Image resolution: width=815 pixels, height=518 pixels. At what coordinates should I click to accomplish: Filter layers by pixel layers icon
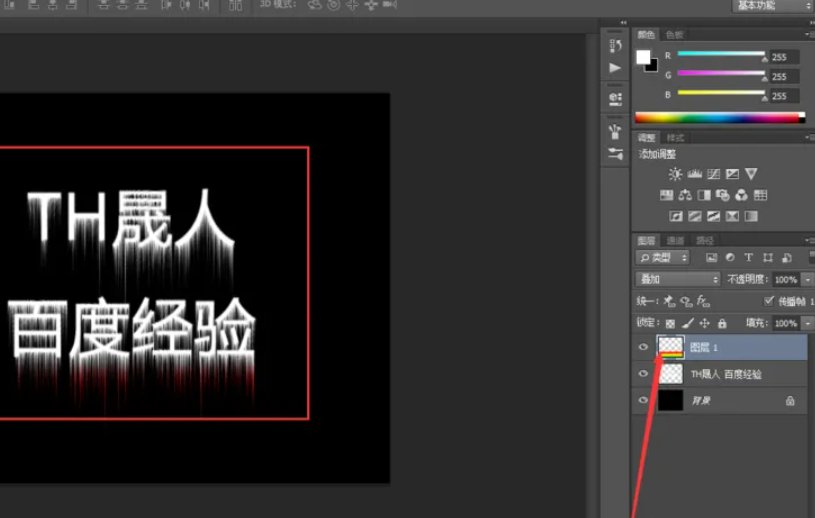click(711, 258)
